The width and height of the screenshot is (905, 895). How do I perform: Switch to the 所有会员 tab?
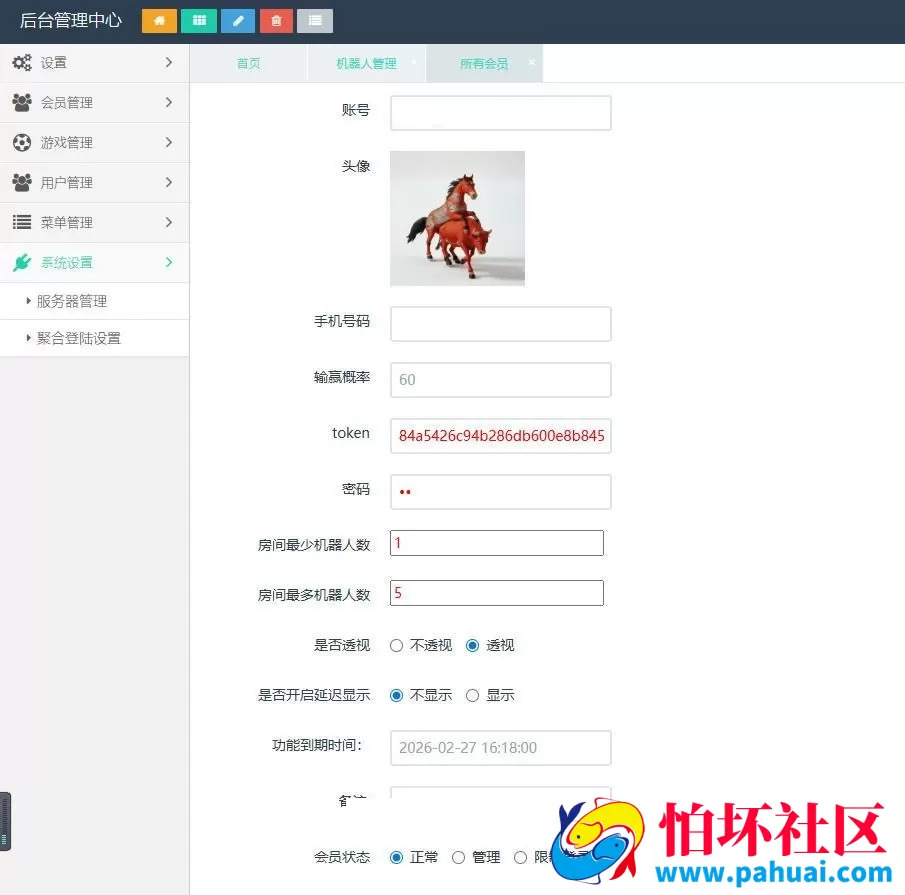[484, 63]
